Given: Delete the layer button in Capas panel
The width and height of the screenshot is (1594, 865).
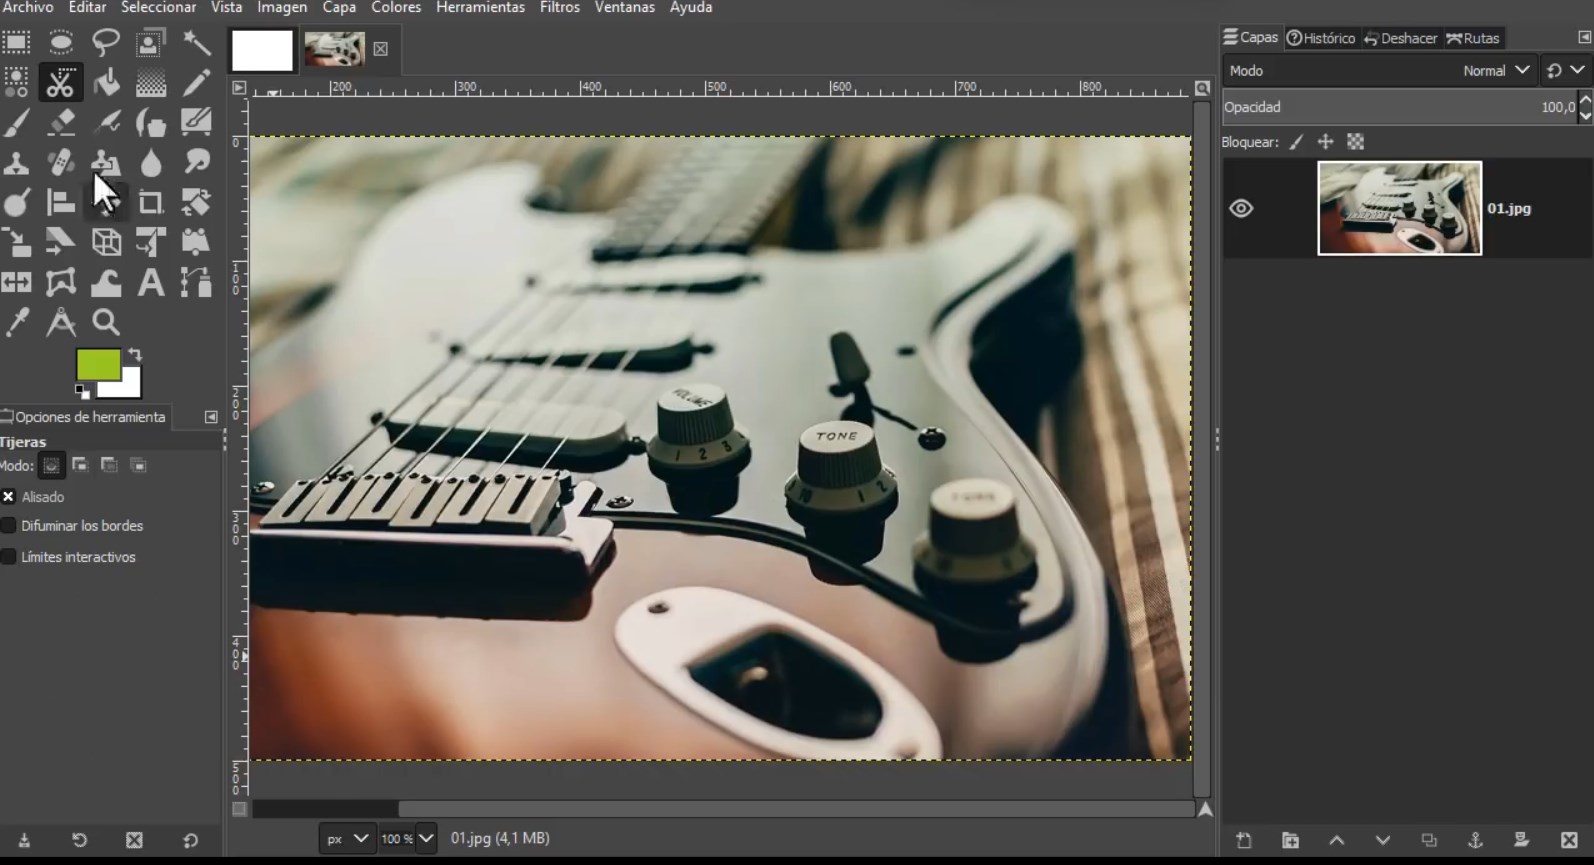Looking at the screenshot, I should tap(1569, 840).
